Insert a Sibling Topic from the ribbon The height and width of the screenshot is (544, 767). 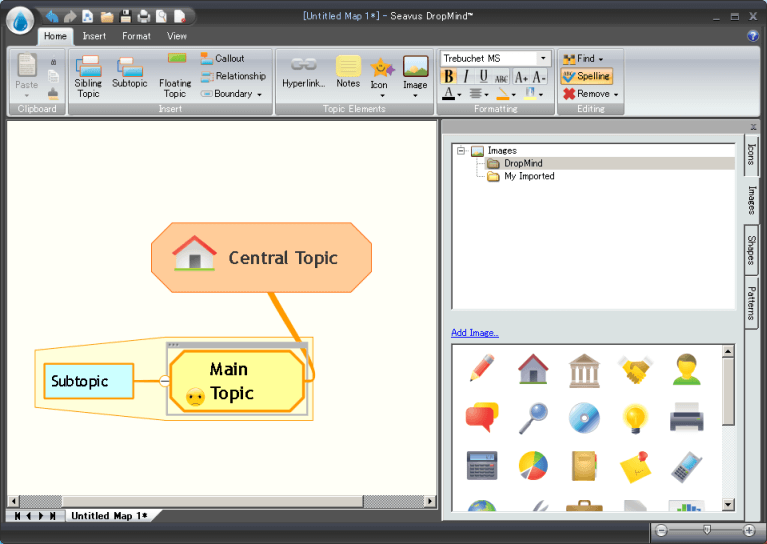click(88, 75)
